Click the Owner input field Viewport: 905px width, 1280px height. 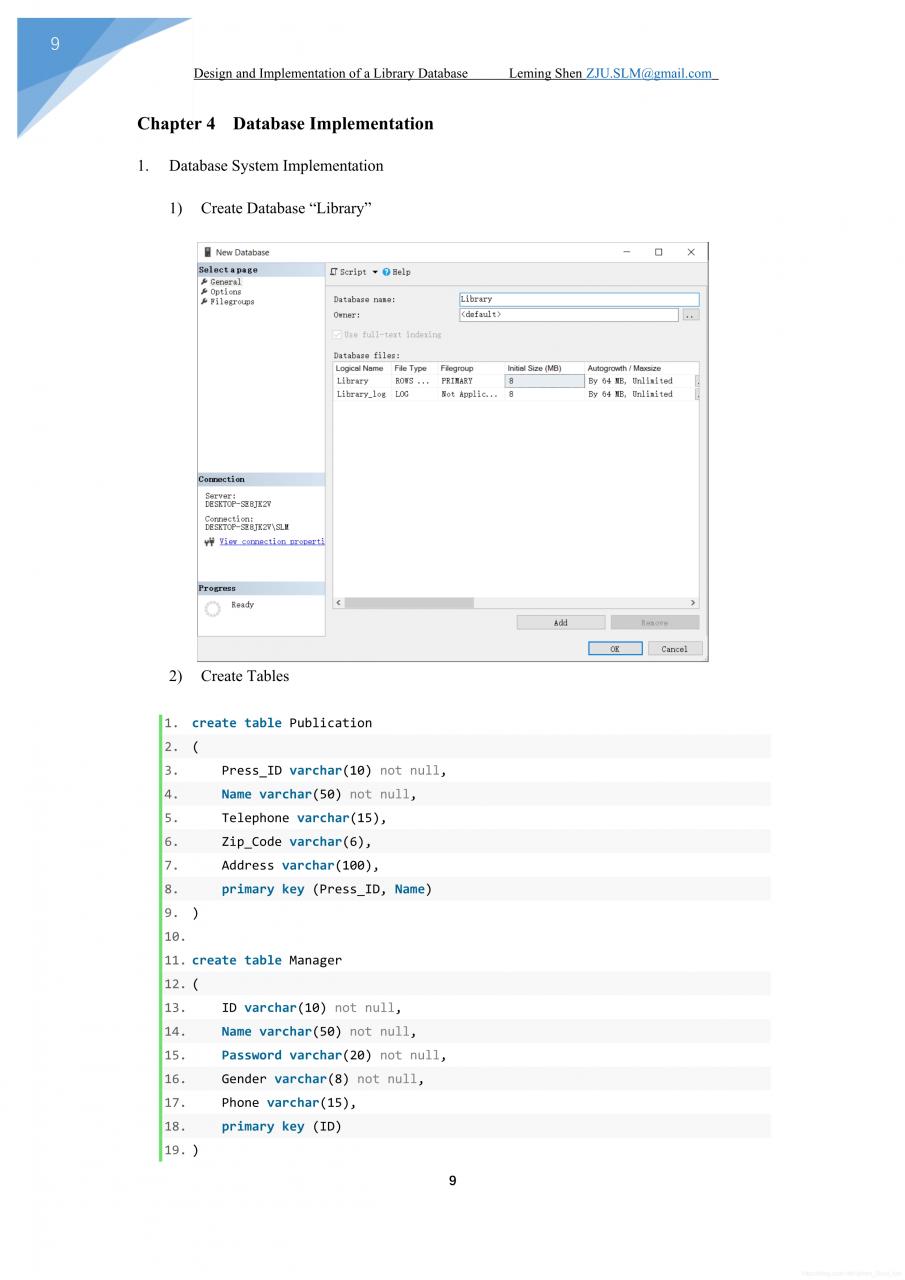point(568,315)
